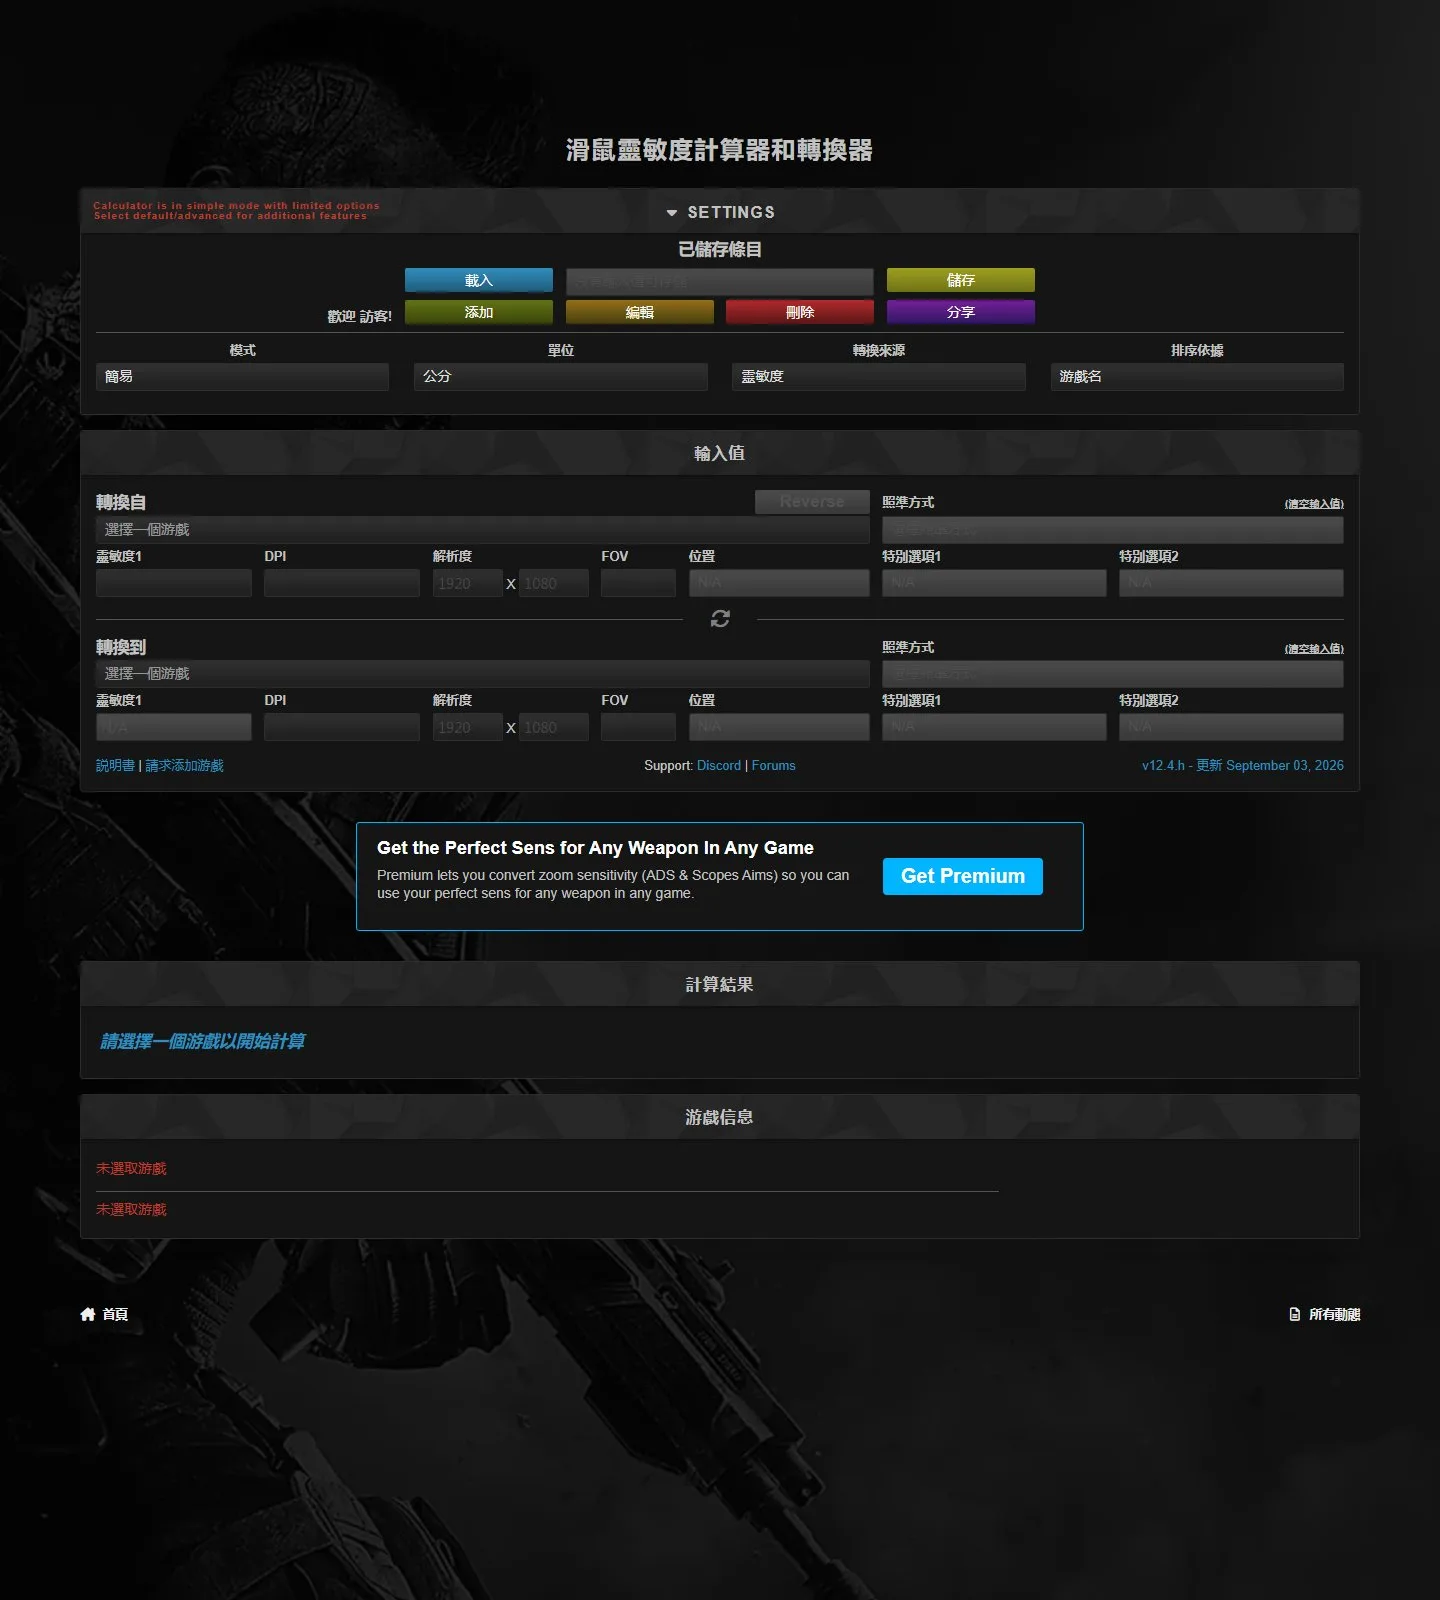
Task: Click the v12.4.h update version link
Action: [1243, 766]
